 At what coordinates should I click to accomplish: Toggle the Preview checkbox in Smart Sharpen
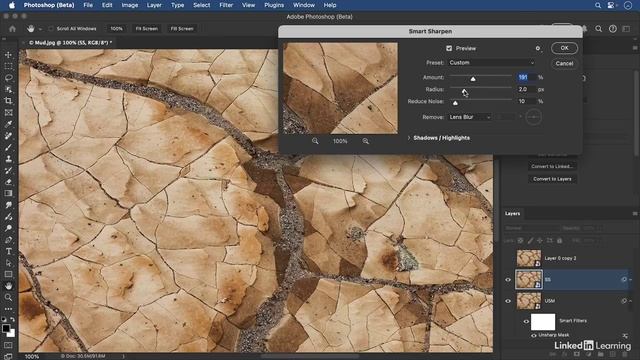pos(449,48)
